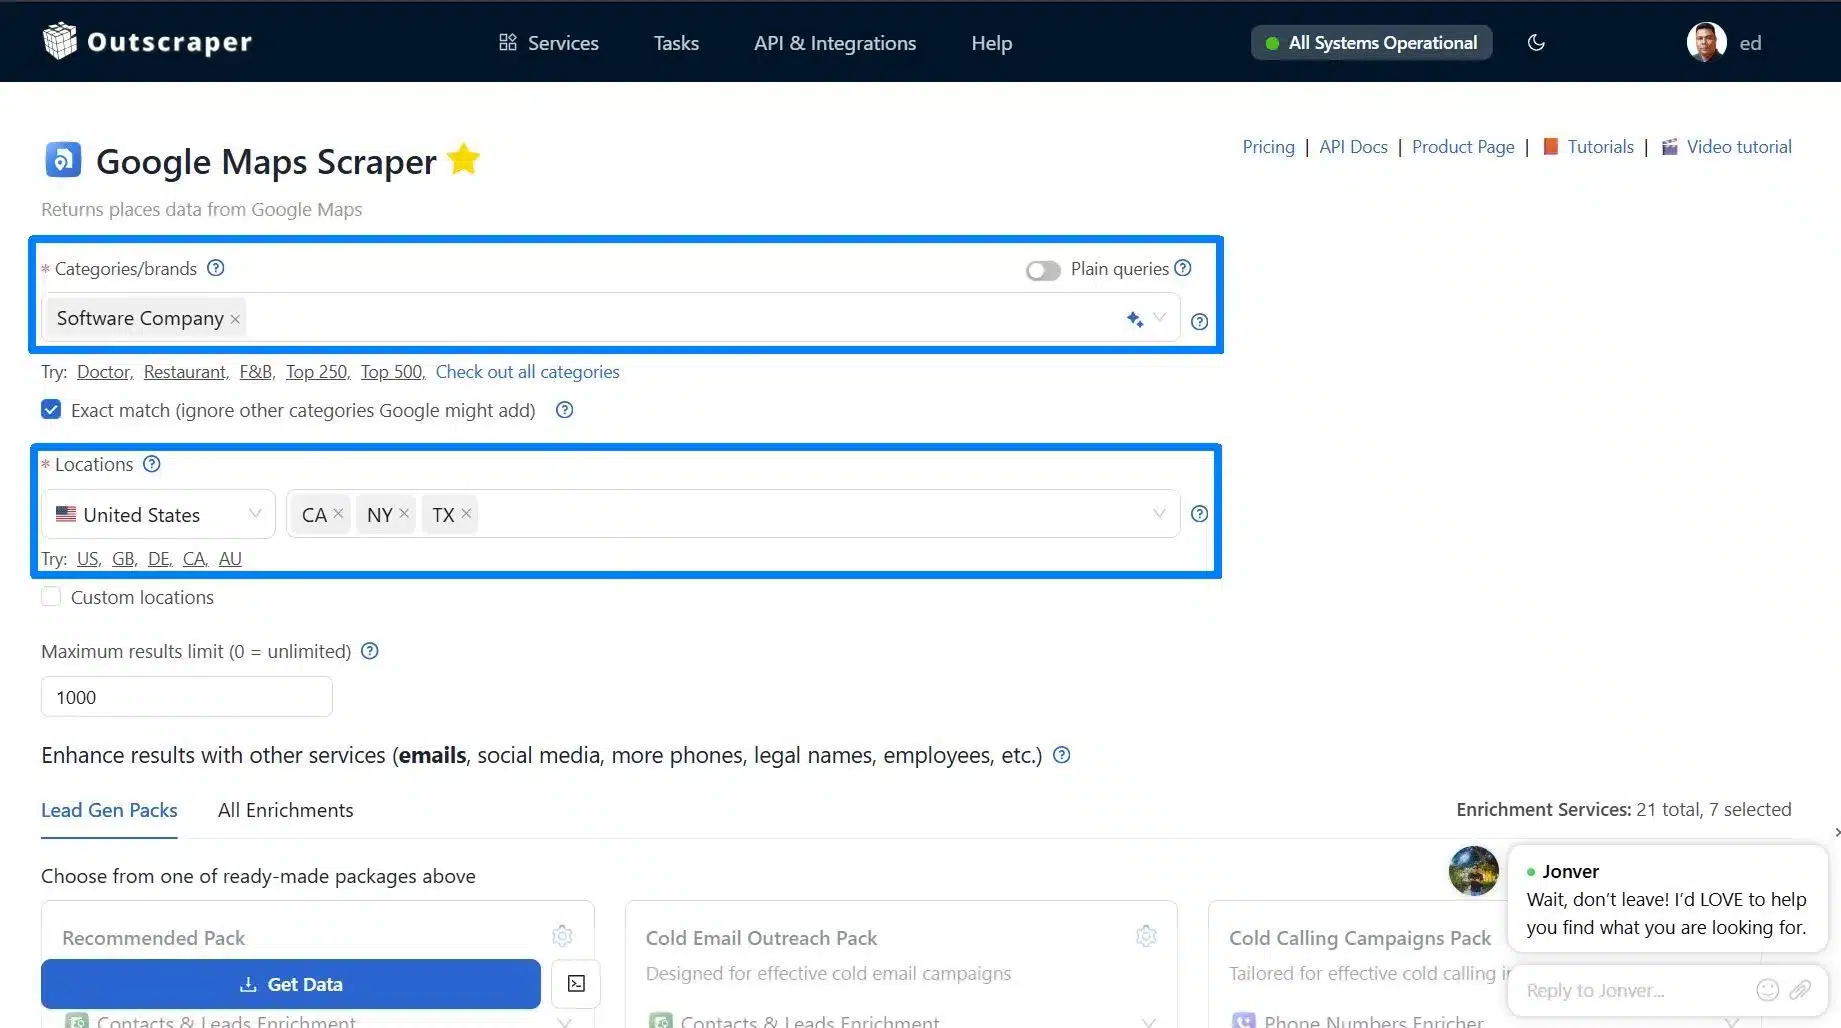The height and width of the screenshot is (1028, 1841).
Task: Open the United States country dropdown
Action: click(x=158, y=514)
